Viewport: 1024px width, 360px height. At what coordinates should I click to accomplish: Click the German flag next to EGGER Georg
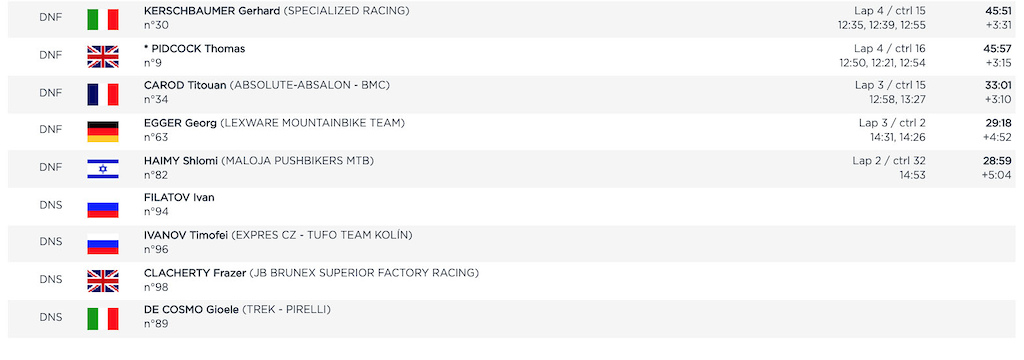(x=103, y=132)
